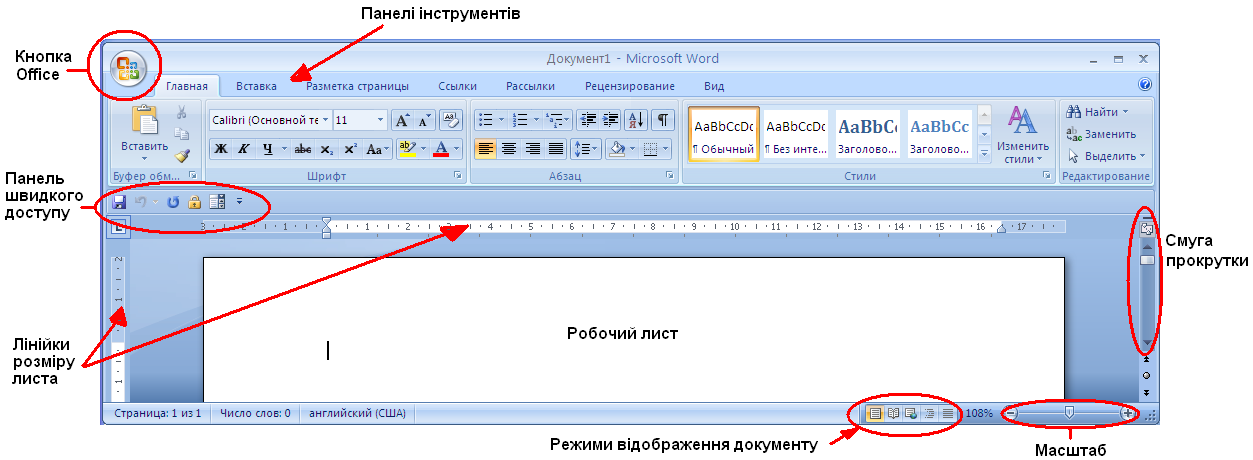The height and width of the screenshot is (460, 1253).
Task: Toggle superscript x² formatting
Action: 350,149
